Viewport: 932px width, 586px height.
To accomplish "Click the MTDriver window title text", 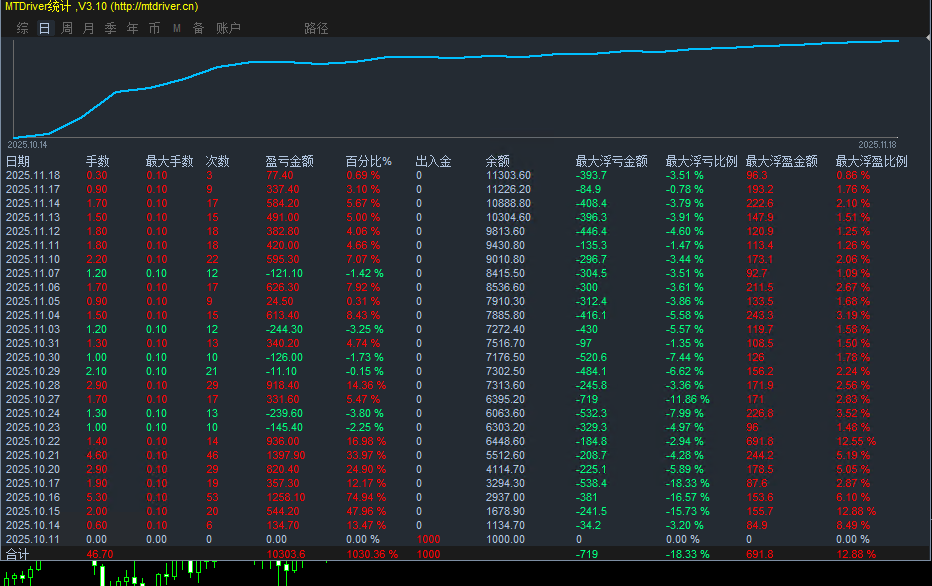I will point(102,7).
